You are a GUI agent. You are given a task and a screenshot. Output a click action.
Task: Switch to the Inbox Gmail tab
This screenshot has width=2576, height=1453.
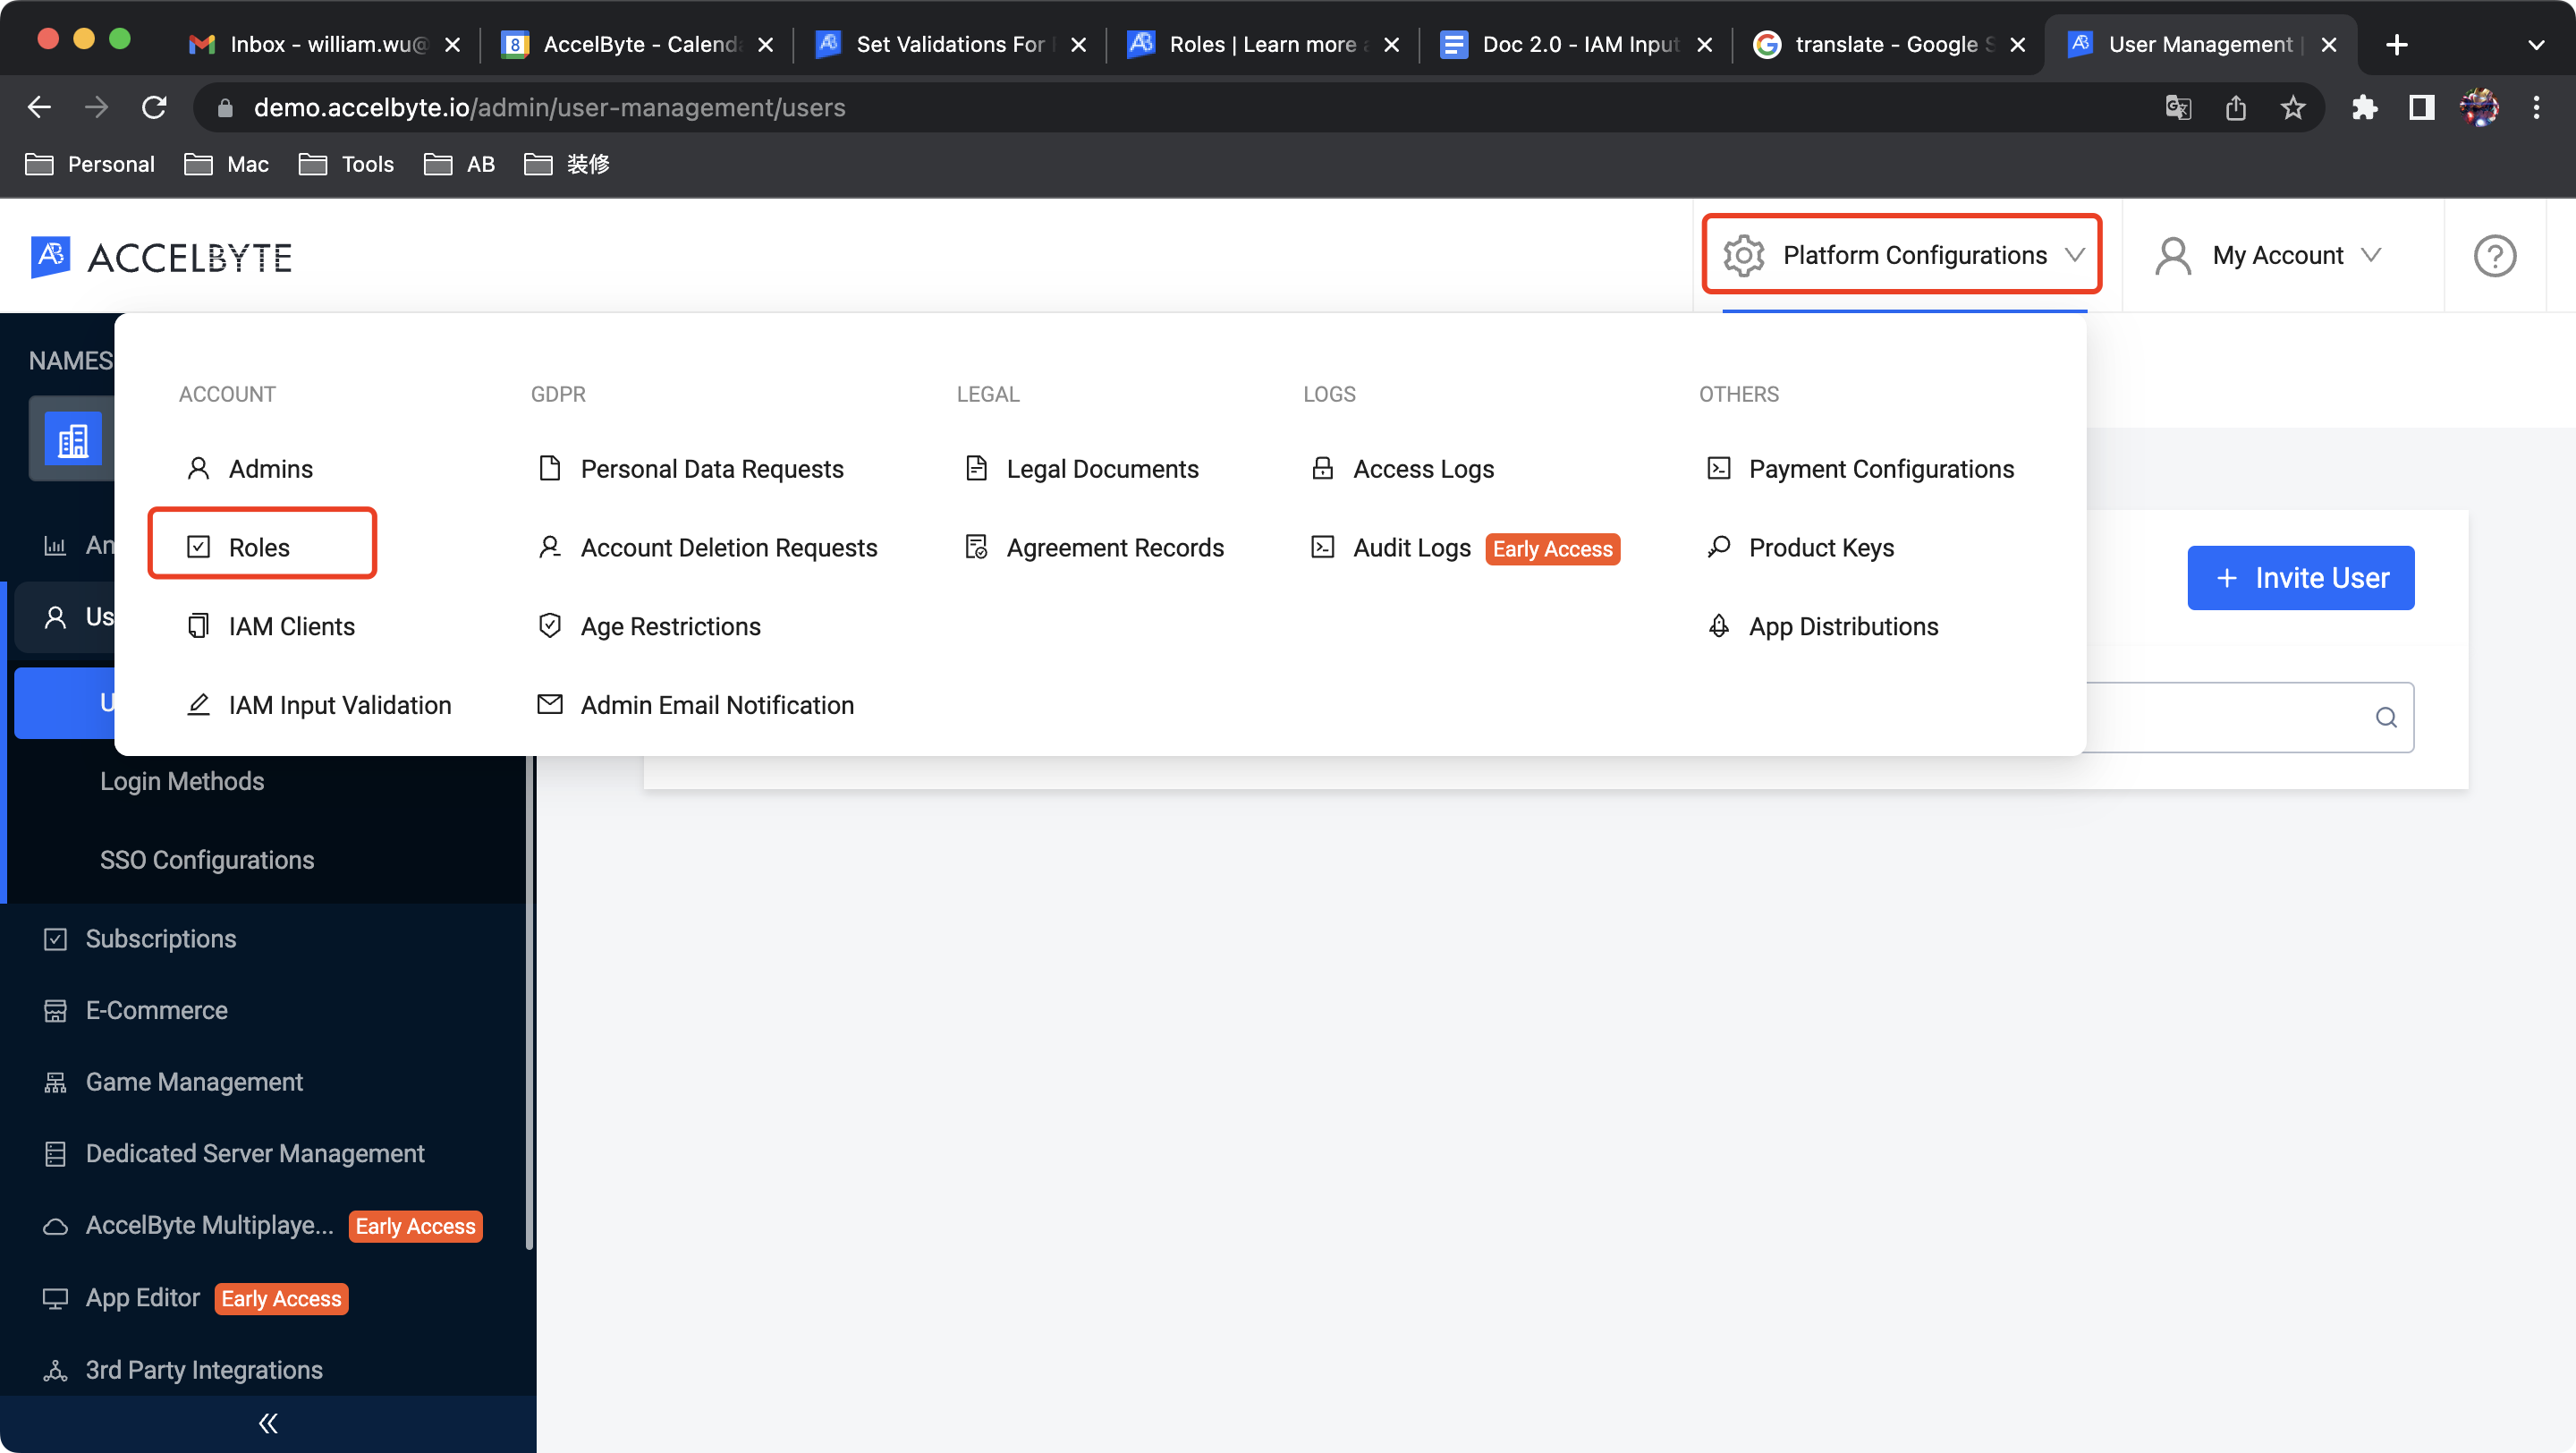tap(325, 44)
